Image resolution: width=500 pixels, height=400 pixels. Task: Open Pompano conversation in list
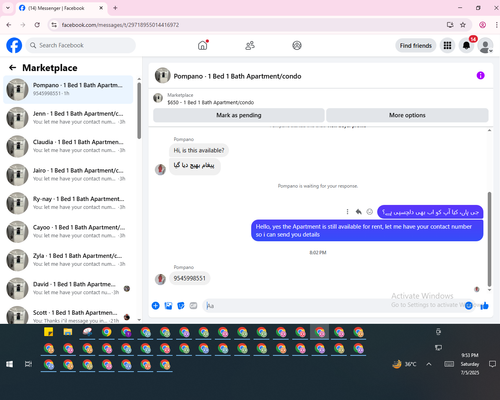pos(68,89)
